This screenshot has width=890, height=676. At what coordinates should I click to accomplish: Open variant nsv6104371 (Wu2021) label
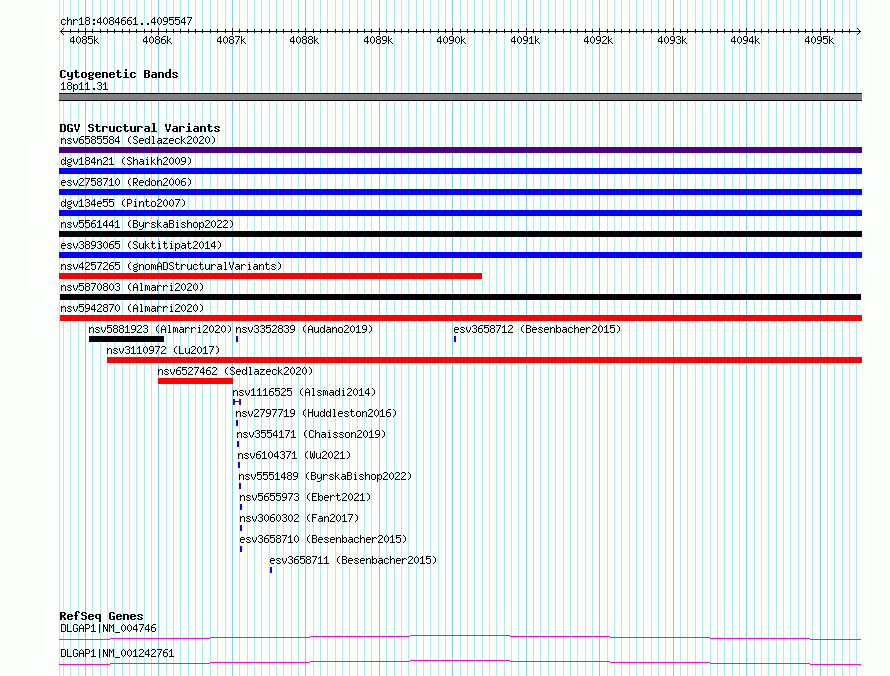tap(294, 455)
